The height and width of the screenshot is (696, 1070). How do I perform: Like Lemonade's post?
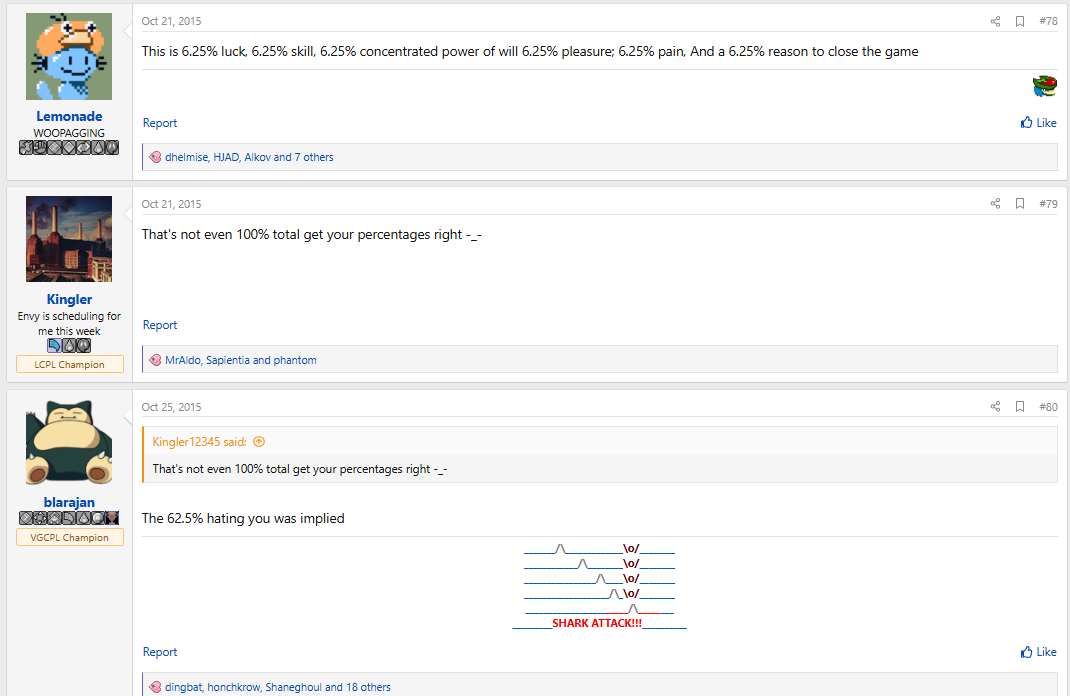(1038, 123)
